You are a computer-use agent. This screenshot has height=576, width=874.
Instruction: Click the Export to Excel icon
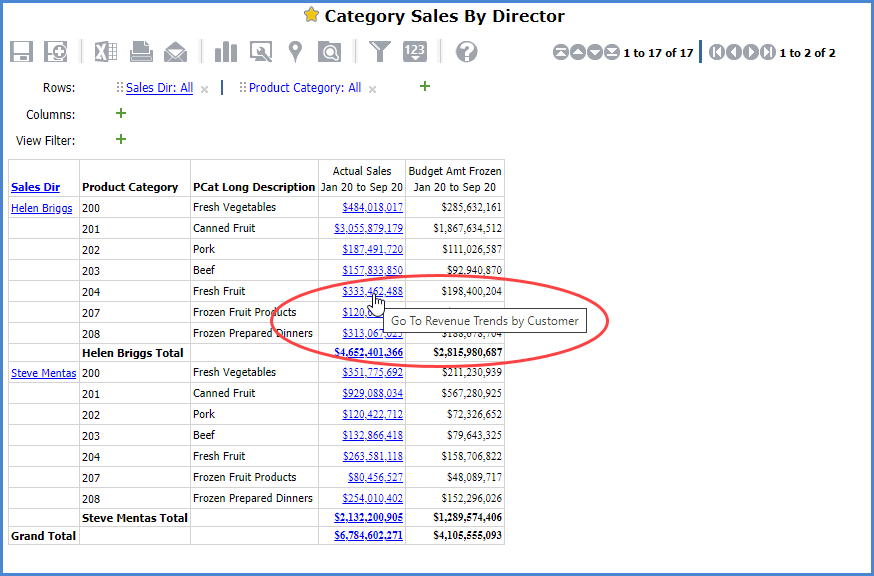(x=106, y=52)
